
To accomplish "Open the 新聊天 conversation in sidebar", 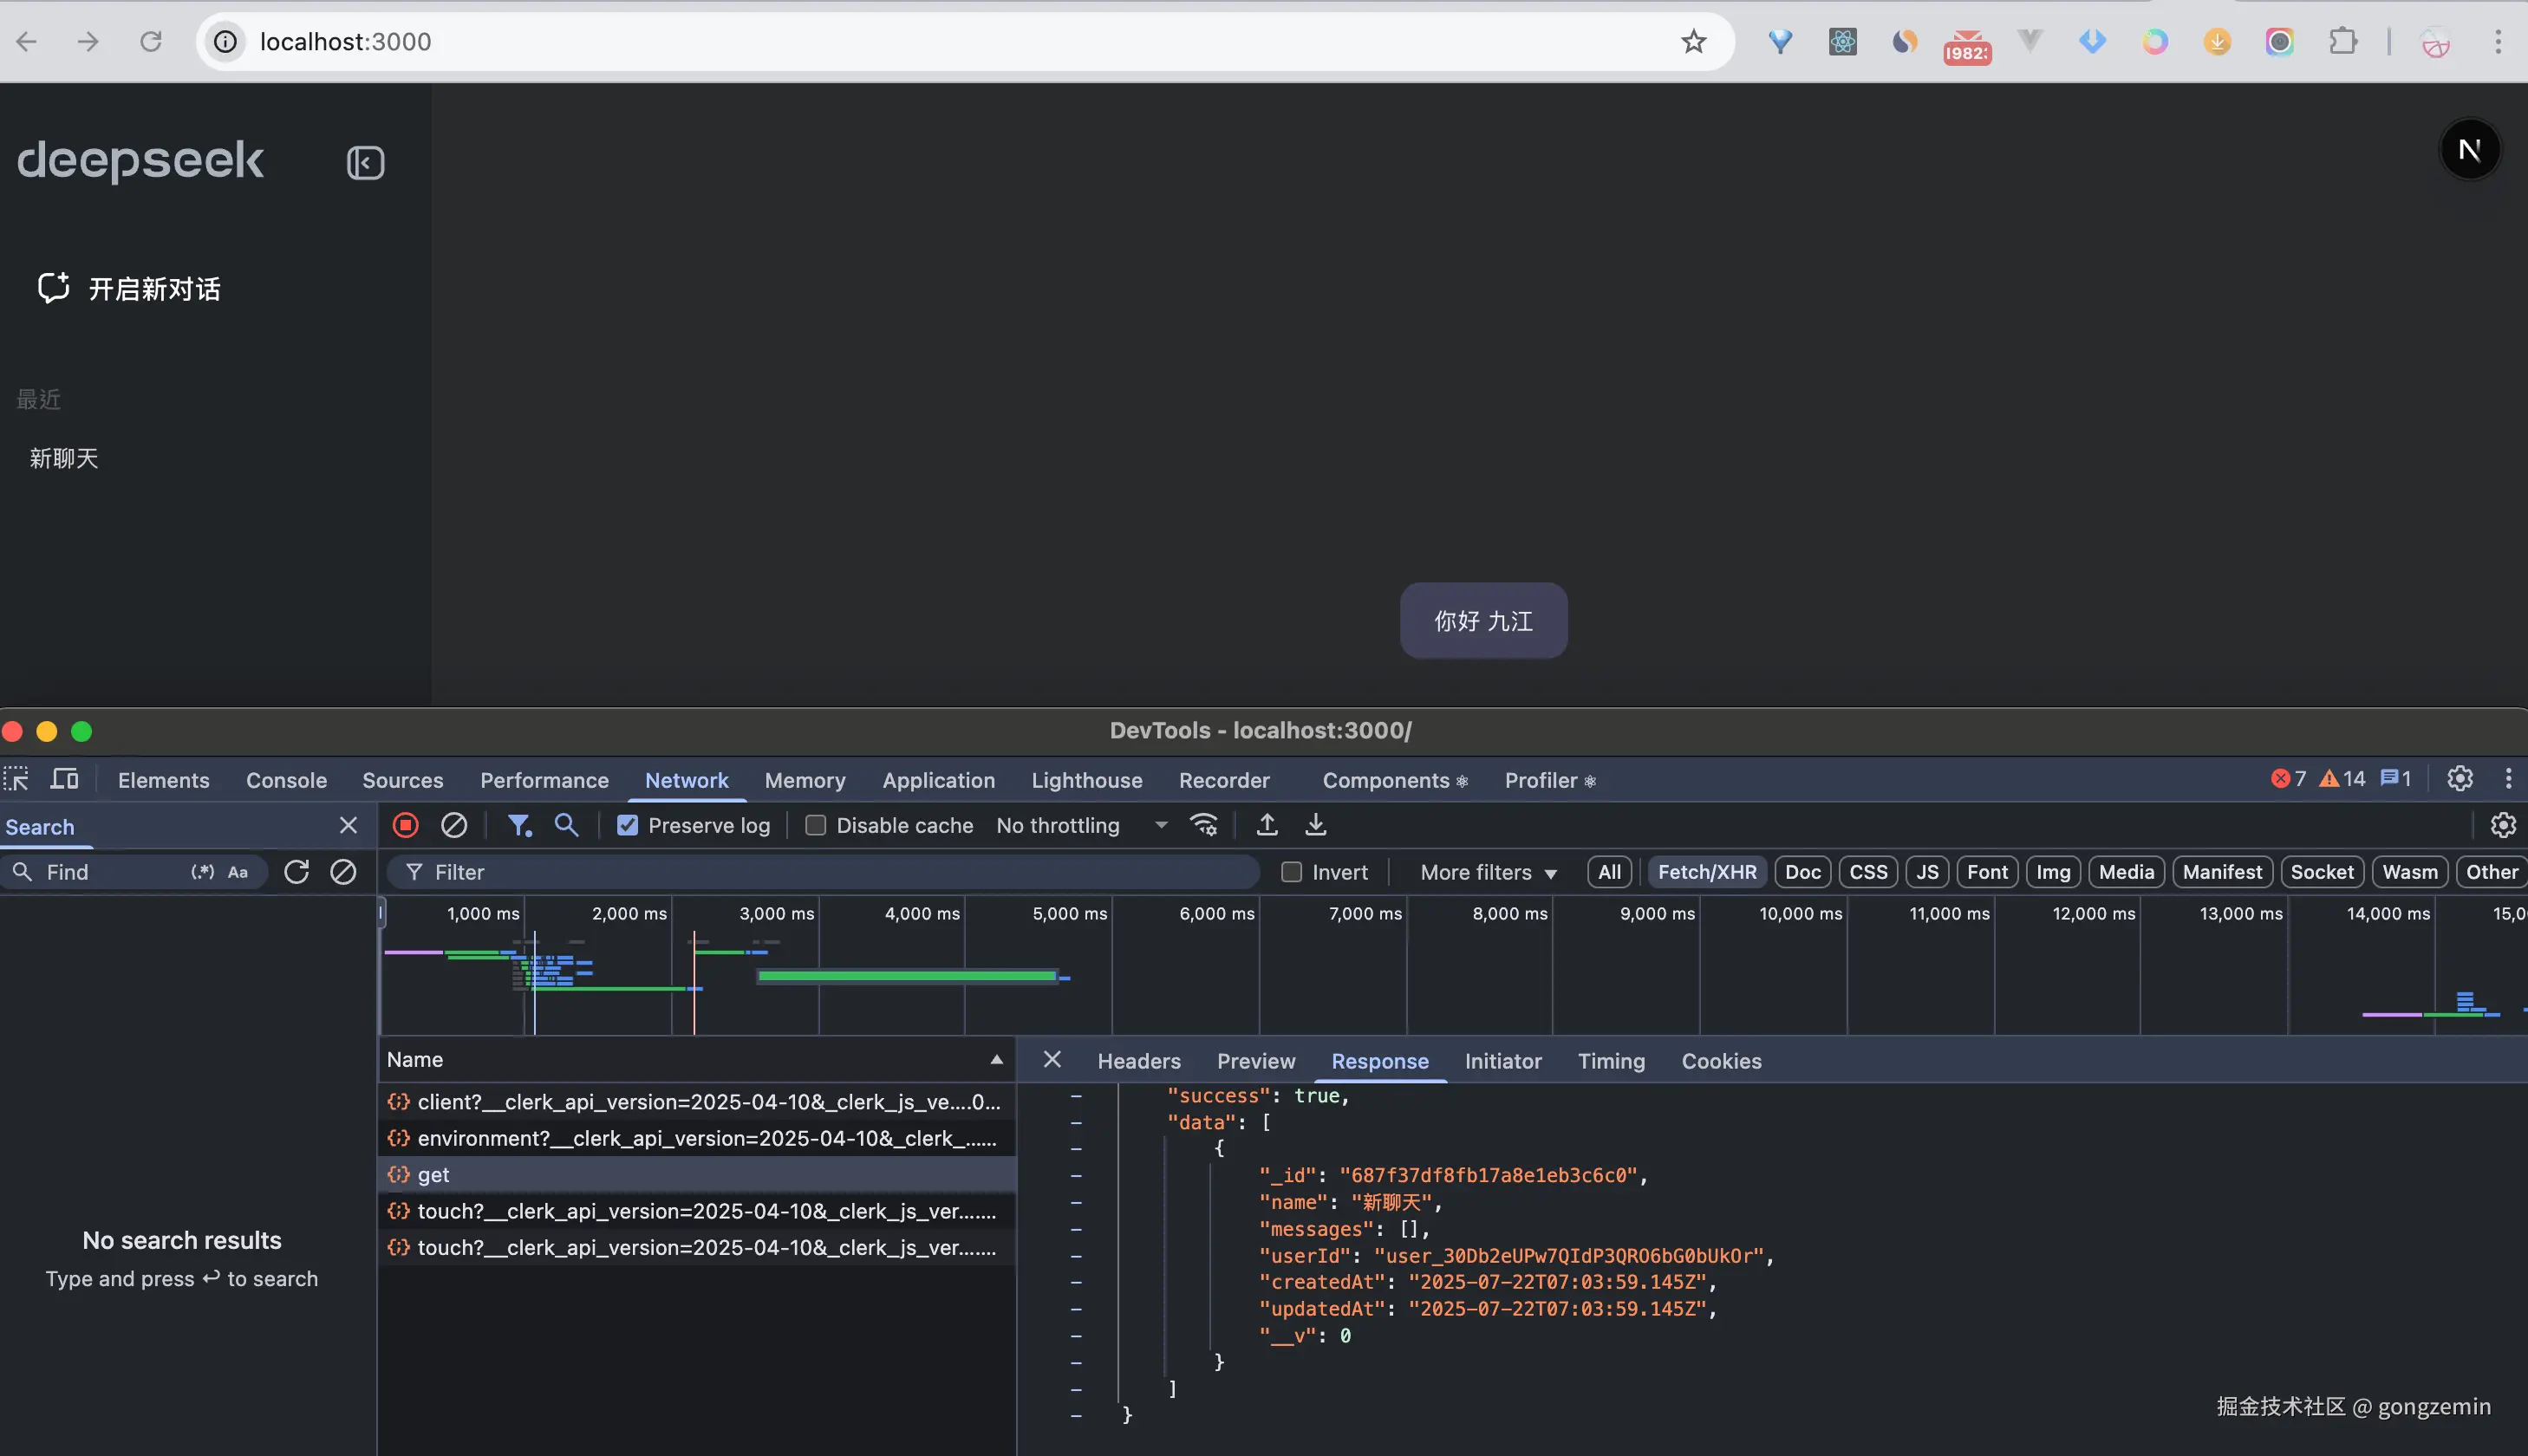I will point(64,458).
